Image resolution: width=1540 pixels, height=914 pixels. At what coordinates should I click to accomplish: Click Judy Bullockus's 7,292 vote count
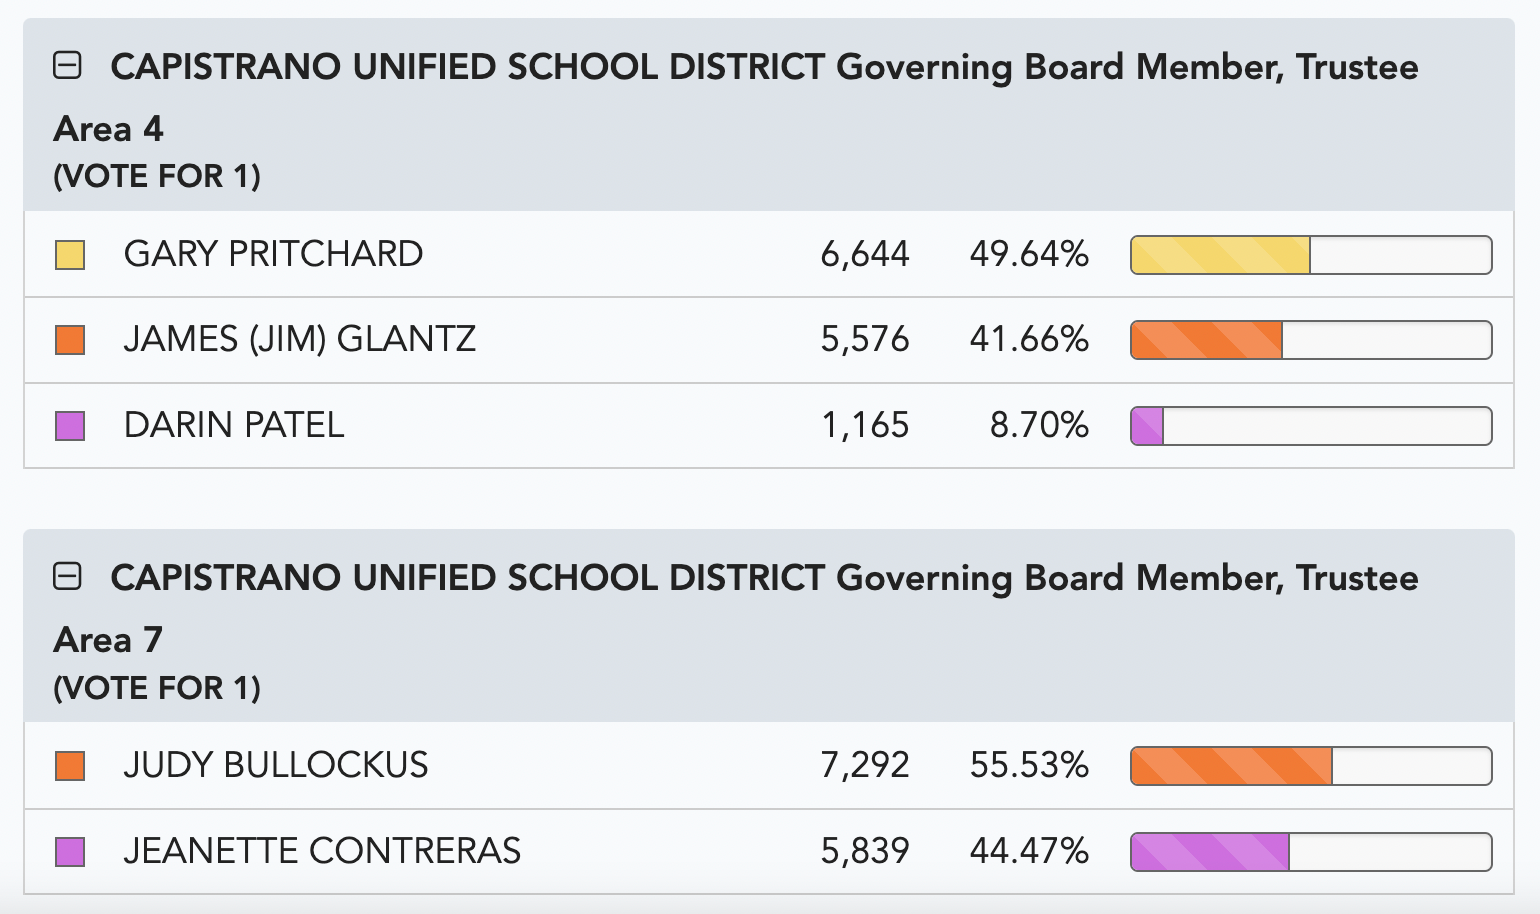pyautogui.click(x=865, y=765)
